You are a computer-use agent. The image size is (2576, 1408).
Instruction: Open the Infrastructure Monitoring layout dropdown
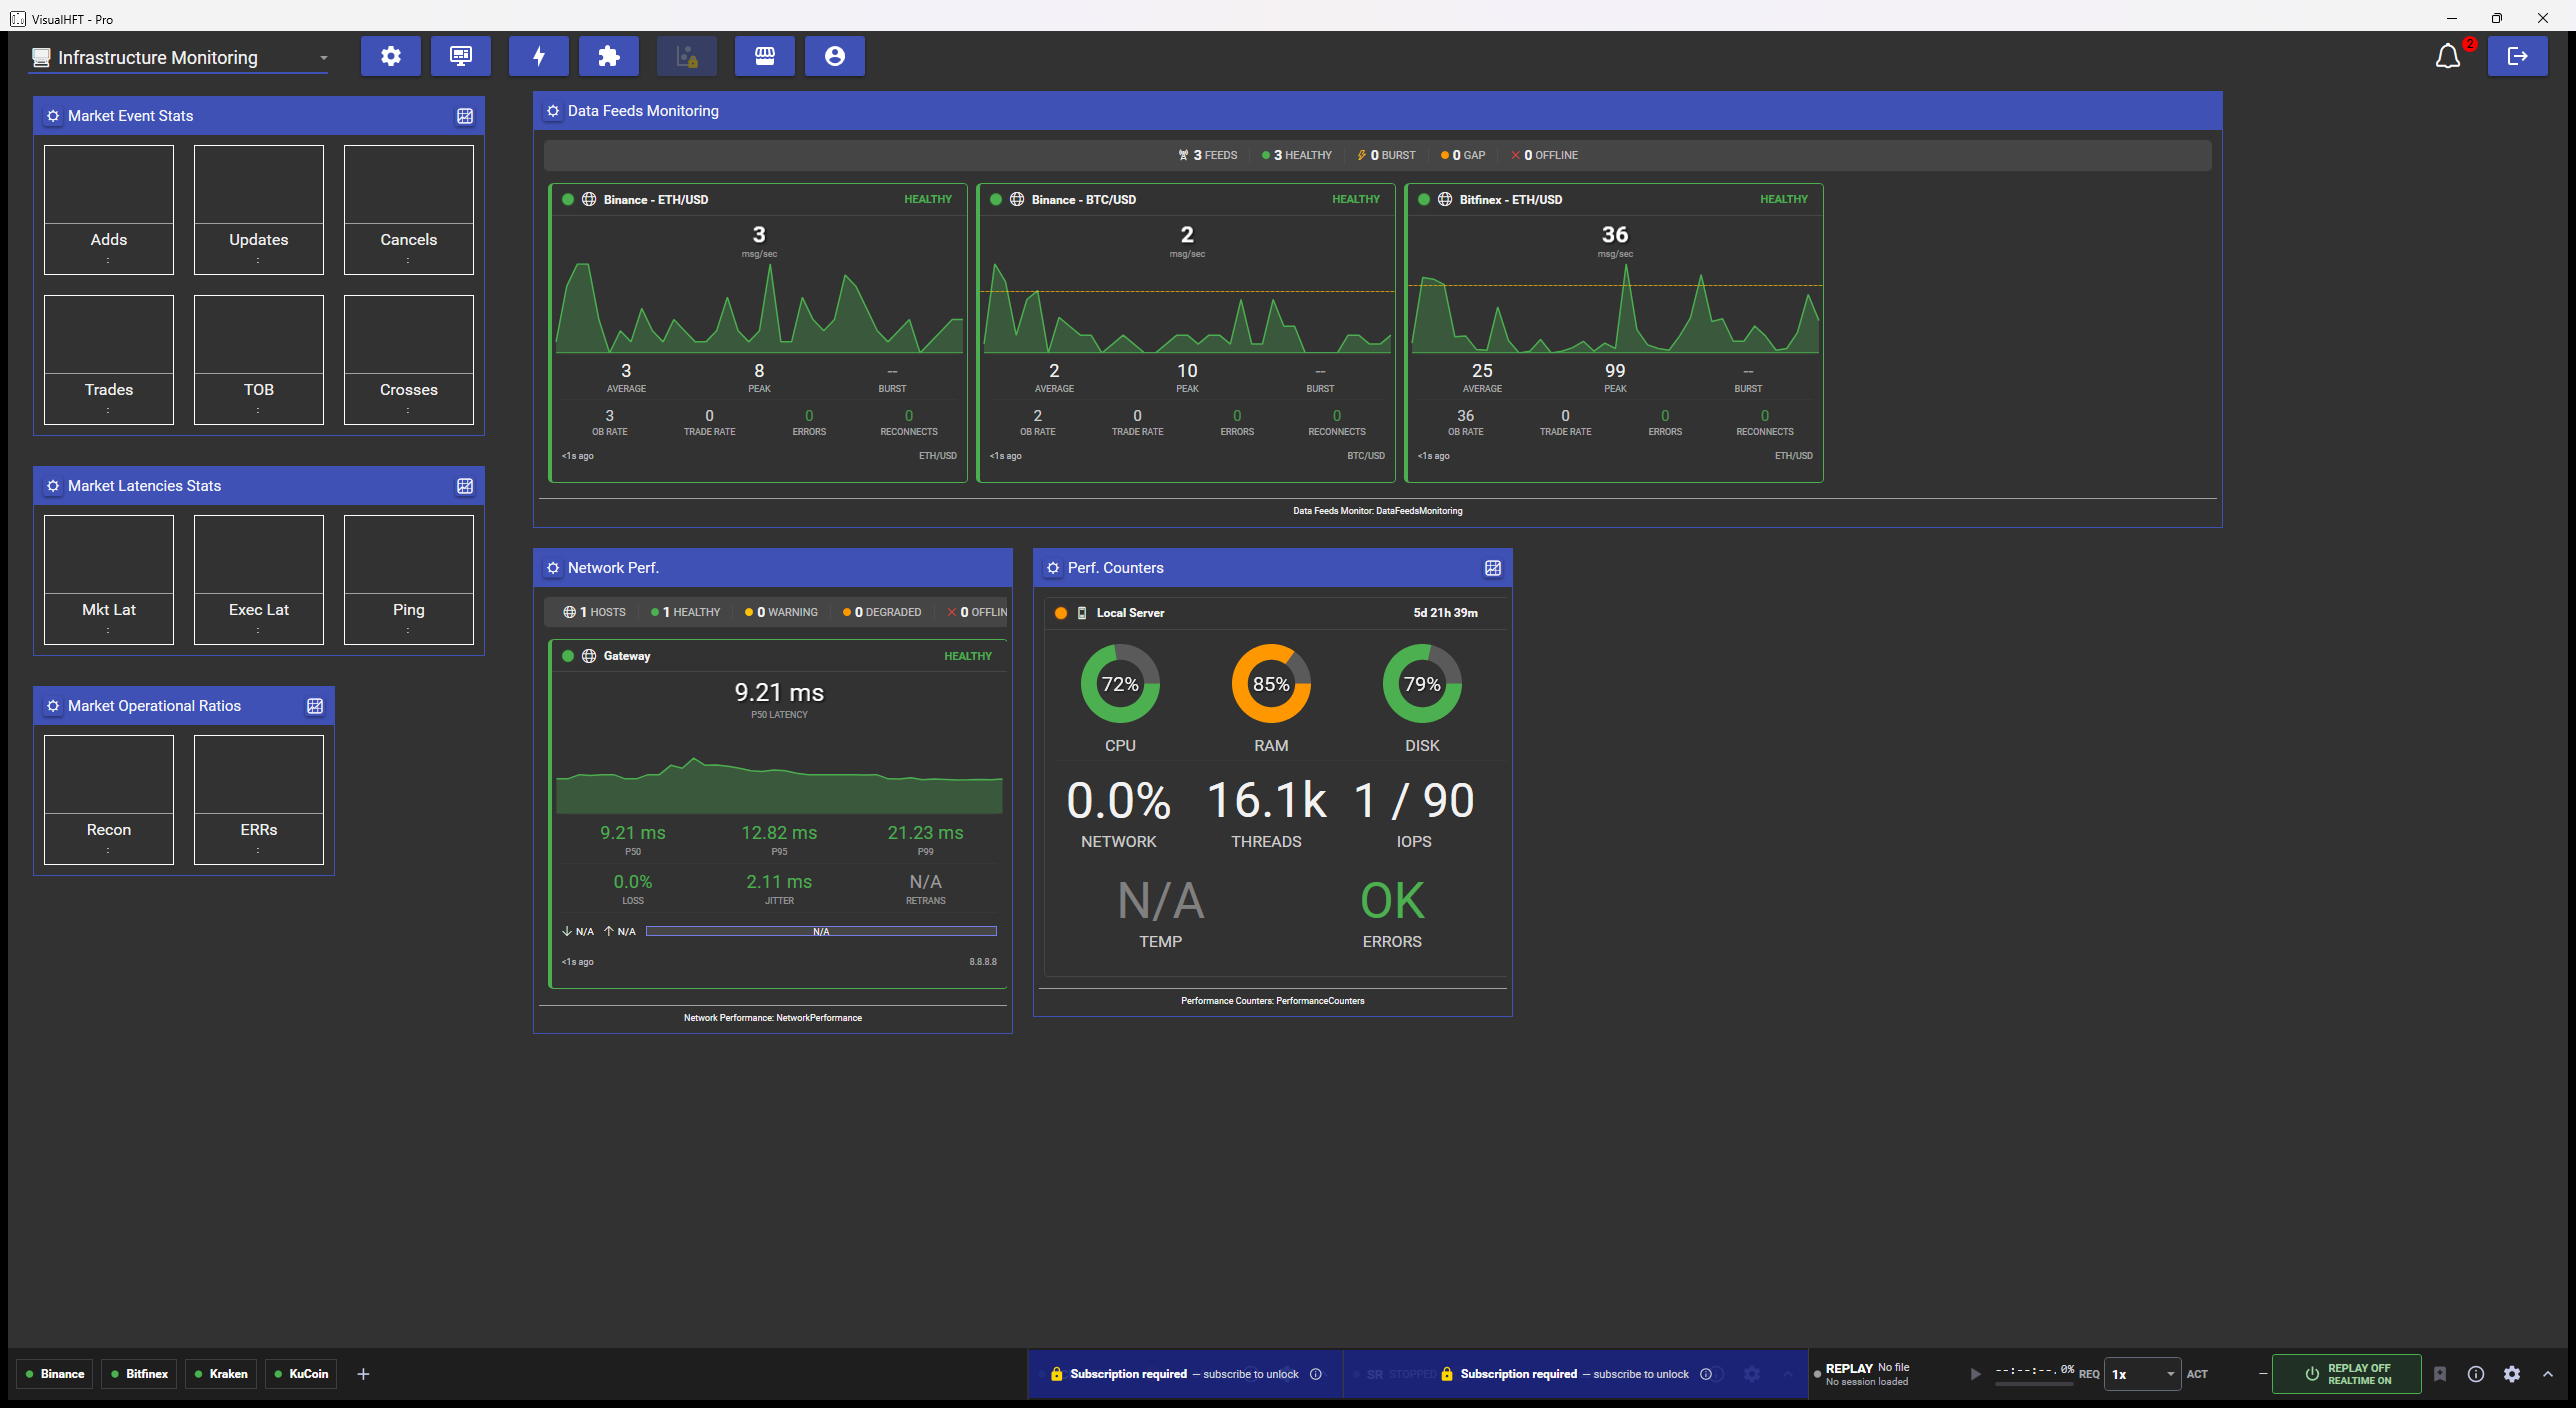(179, 58)
